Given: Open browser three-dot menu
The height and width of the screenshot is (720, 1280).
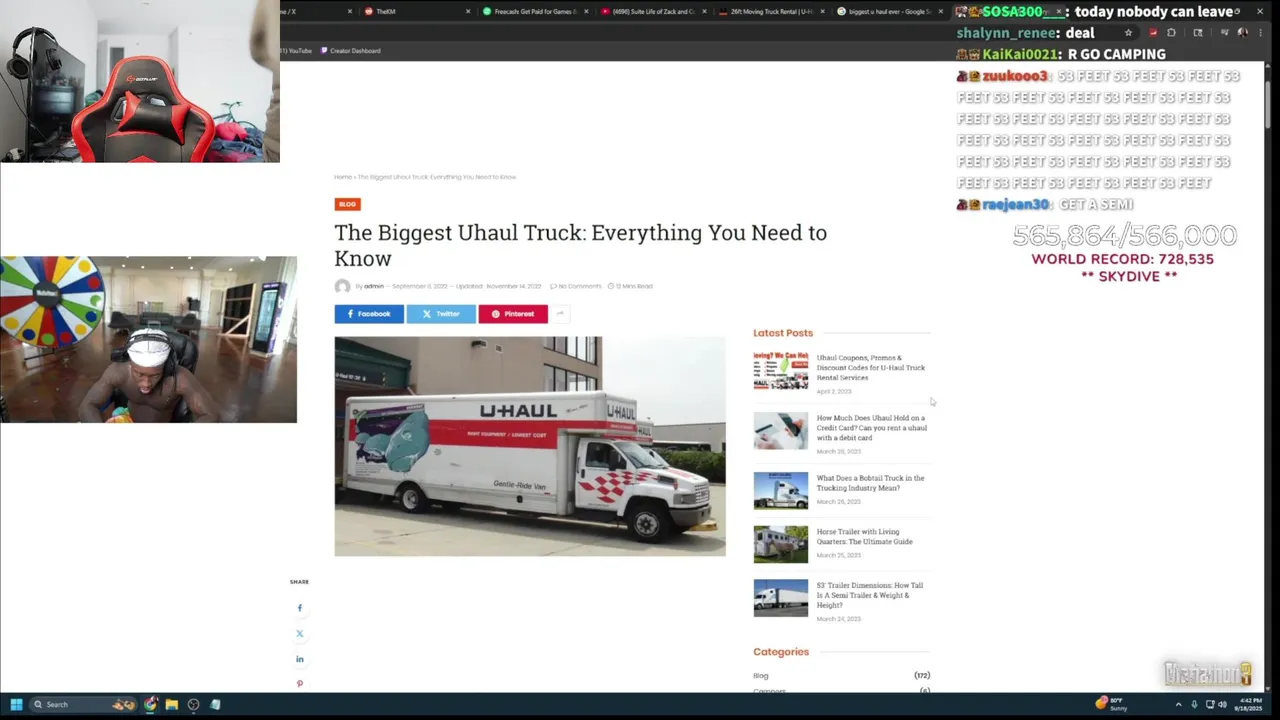Looking at the screenshot, I should pos(1261,33).
